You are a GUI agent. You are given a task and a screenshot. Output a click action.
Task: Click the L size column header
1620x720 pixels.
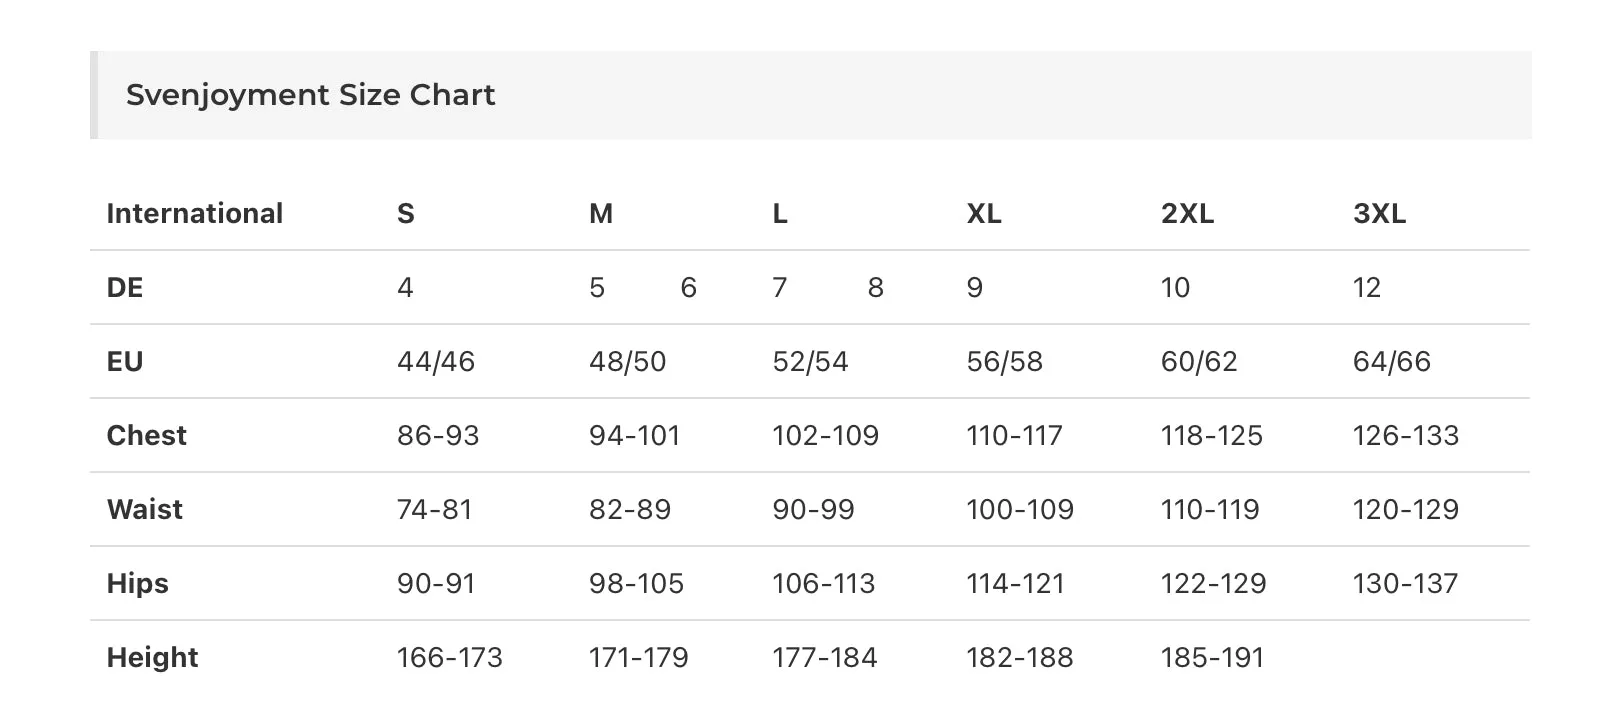[x=780, y=213]
